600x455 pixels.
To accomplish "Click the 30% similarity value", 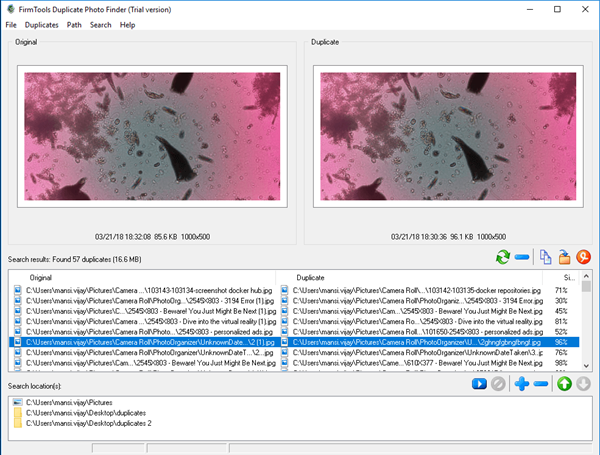I will (561, 301).
